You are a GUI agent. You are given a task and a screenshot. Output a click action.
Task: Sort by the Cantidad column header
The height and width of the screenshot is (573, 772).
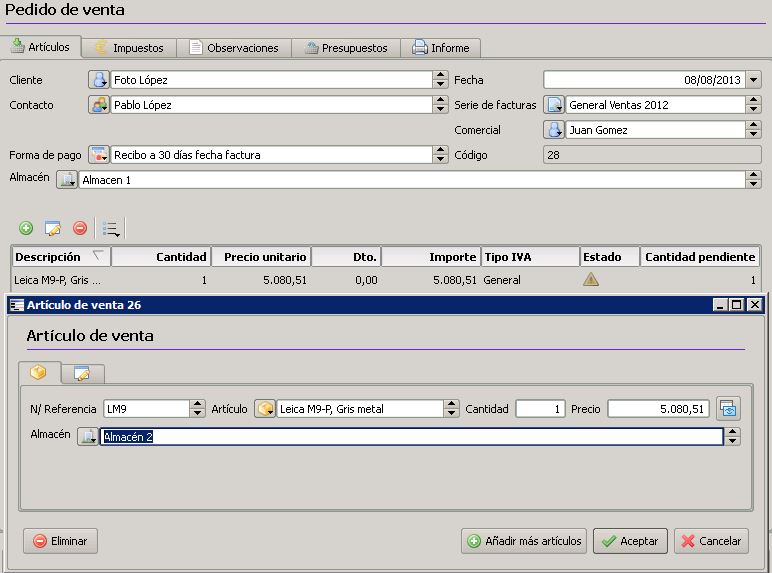pos(161,257)
